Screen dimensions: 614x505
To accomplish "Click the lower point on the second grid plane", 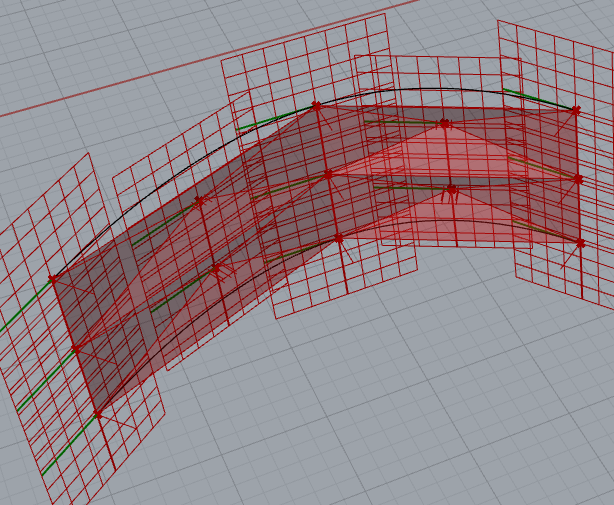I will pyautogui.click(x=215, y=268).
